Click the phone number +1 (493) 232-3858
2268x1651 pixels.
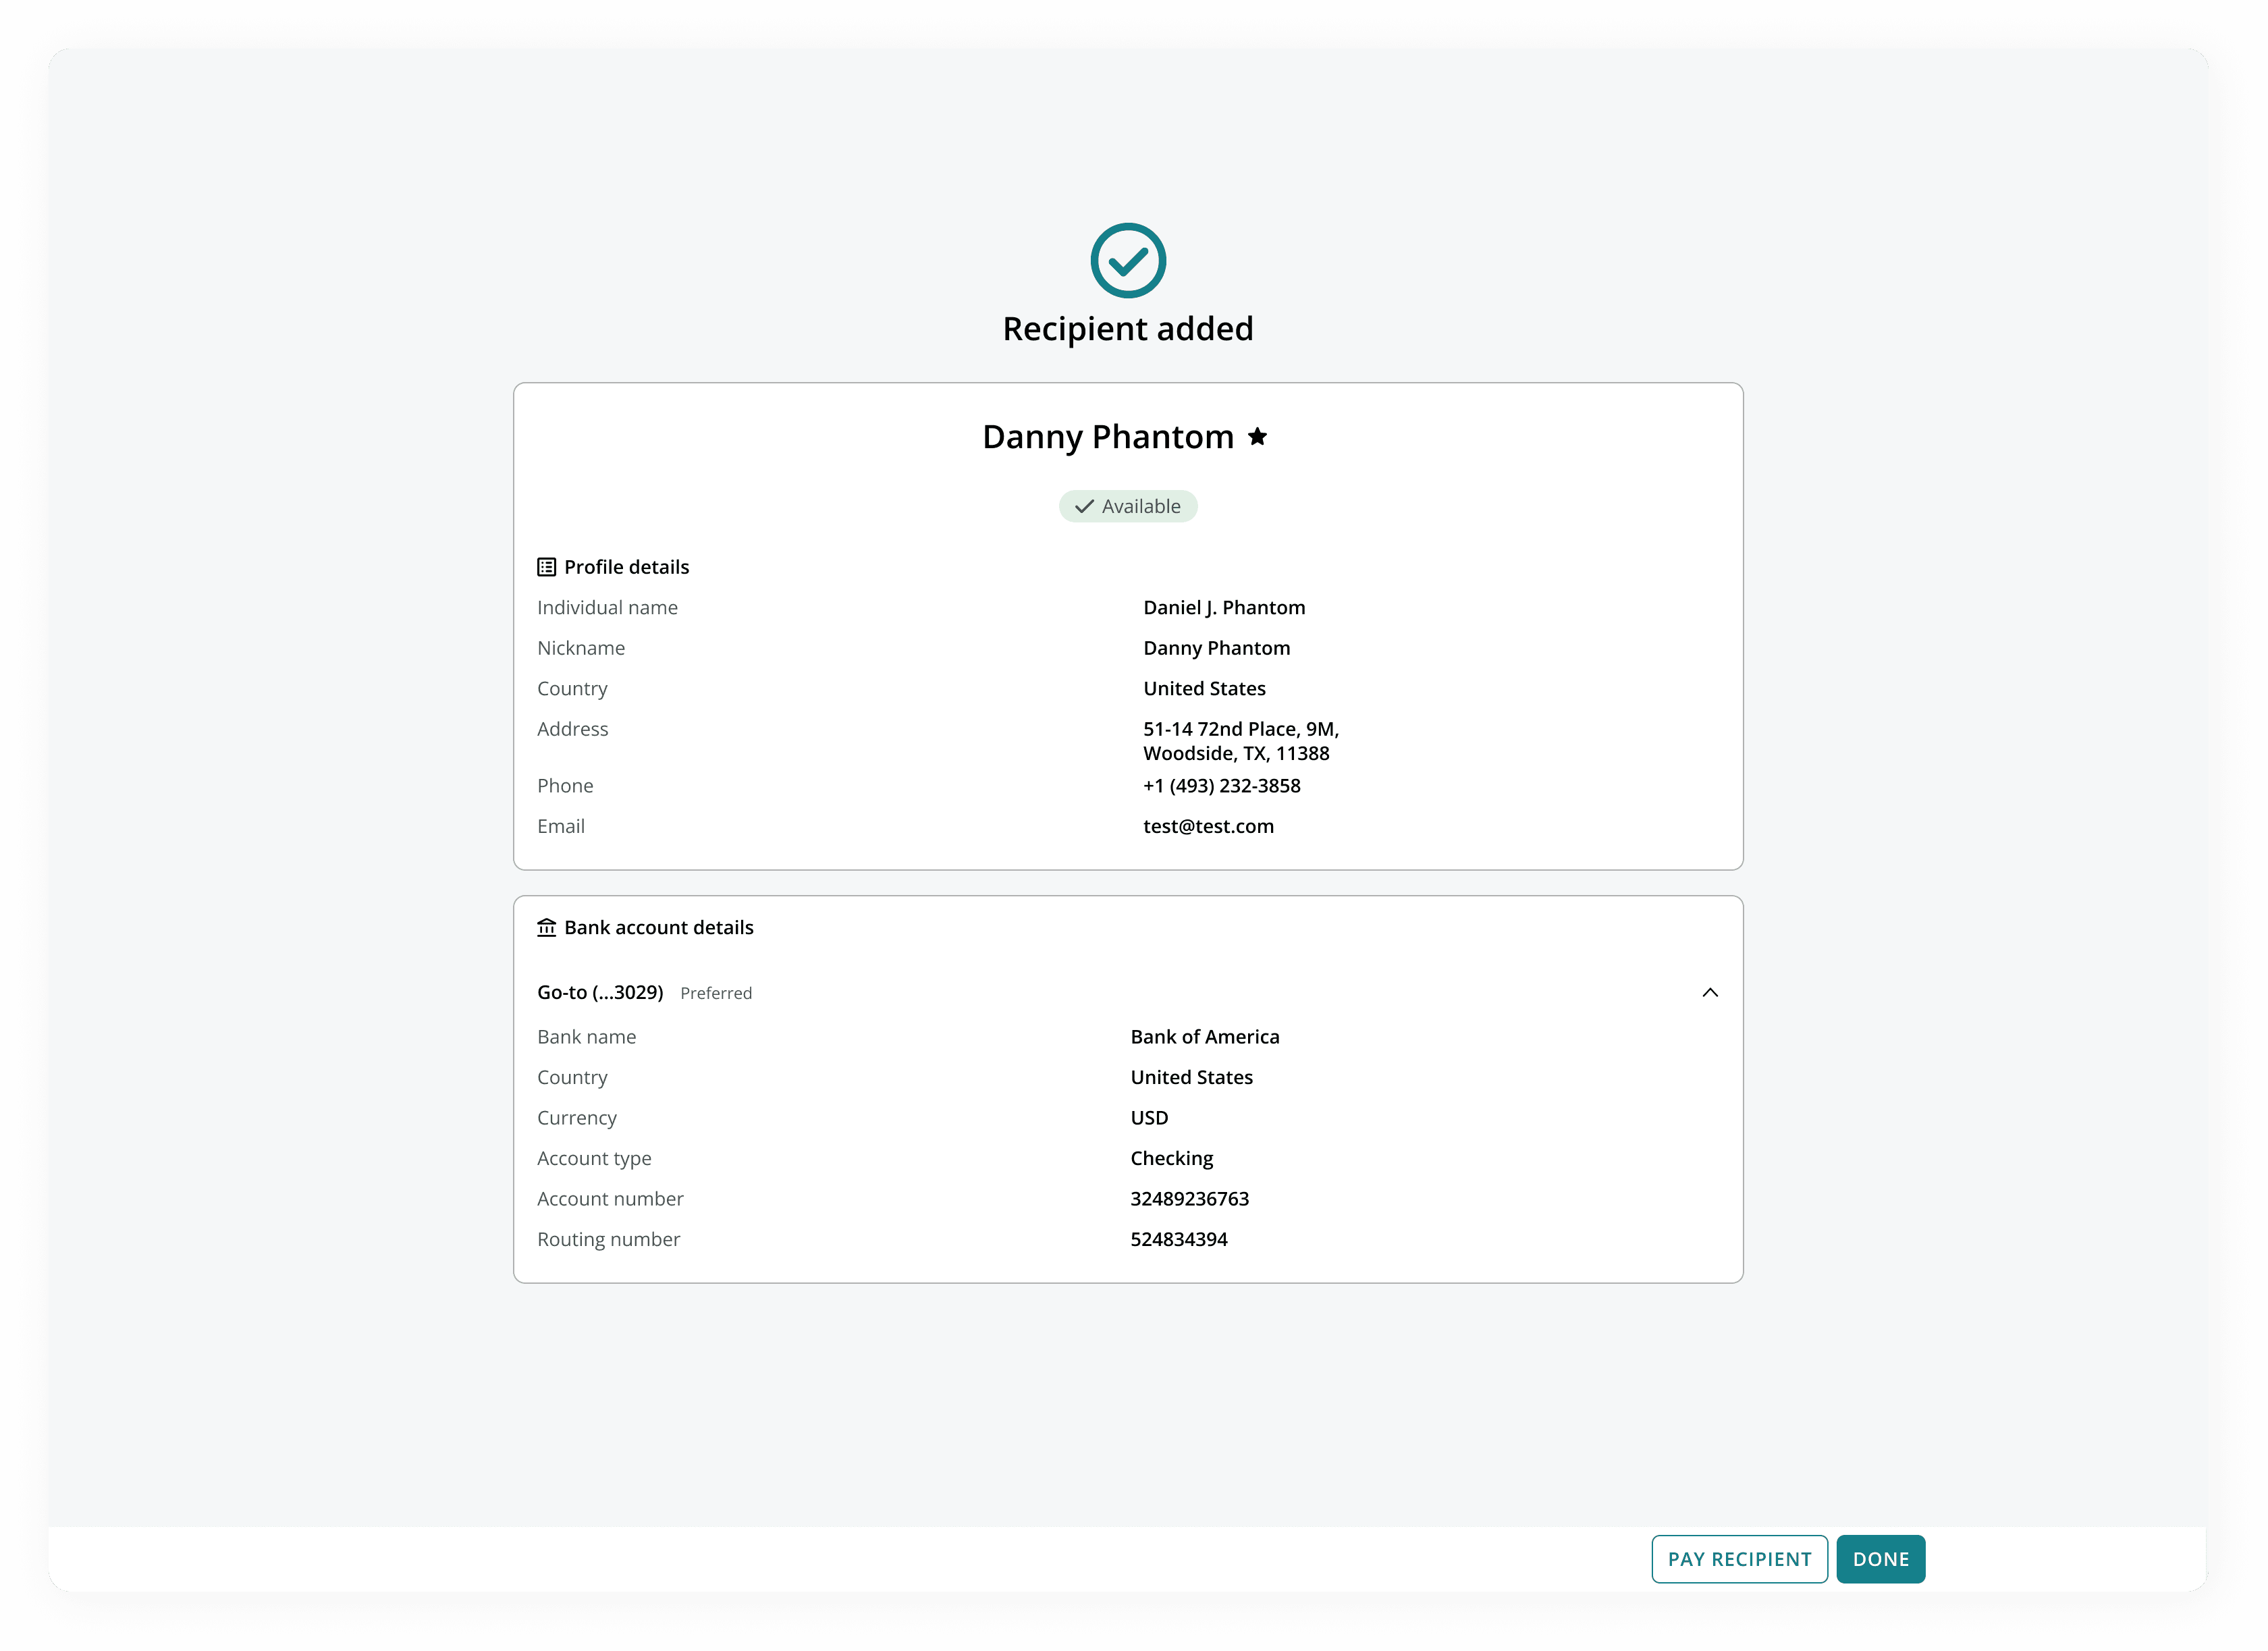pyautogui.click(x=1221, y=786)
